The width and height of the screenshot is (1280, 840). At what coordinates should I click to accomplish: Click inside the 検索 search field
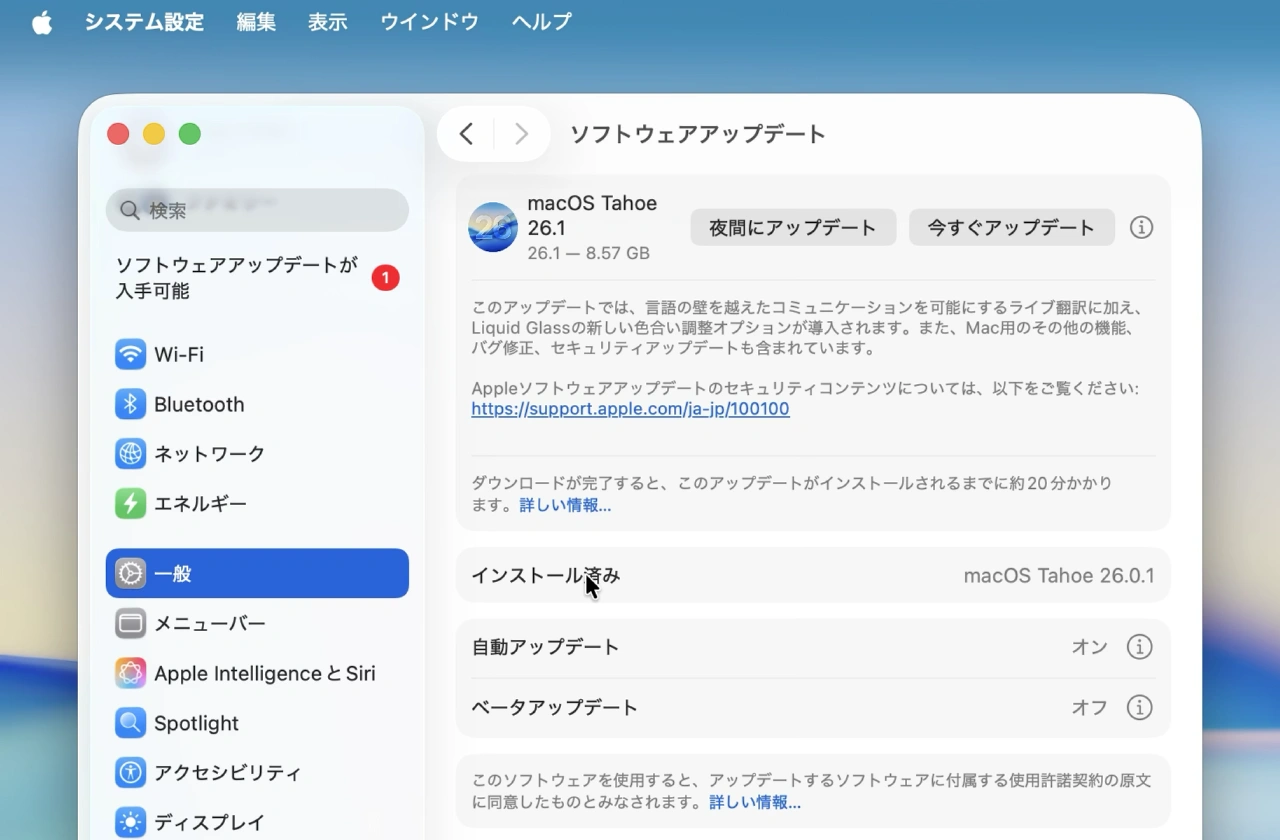[x=257, y=210]
